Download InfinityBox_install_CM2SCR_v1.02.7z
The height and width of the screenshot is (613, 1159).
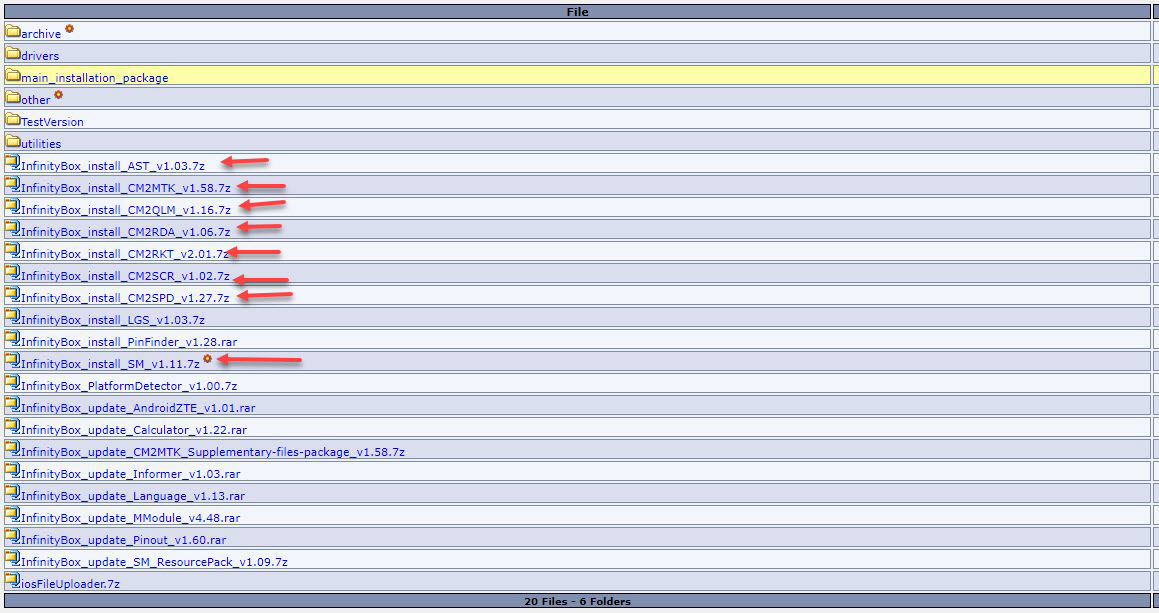pos(125,276)
